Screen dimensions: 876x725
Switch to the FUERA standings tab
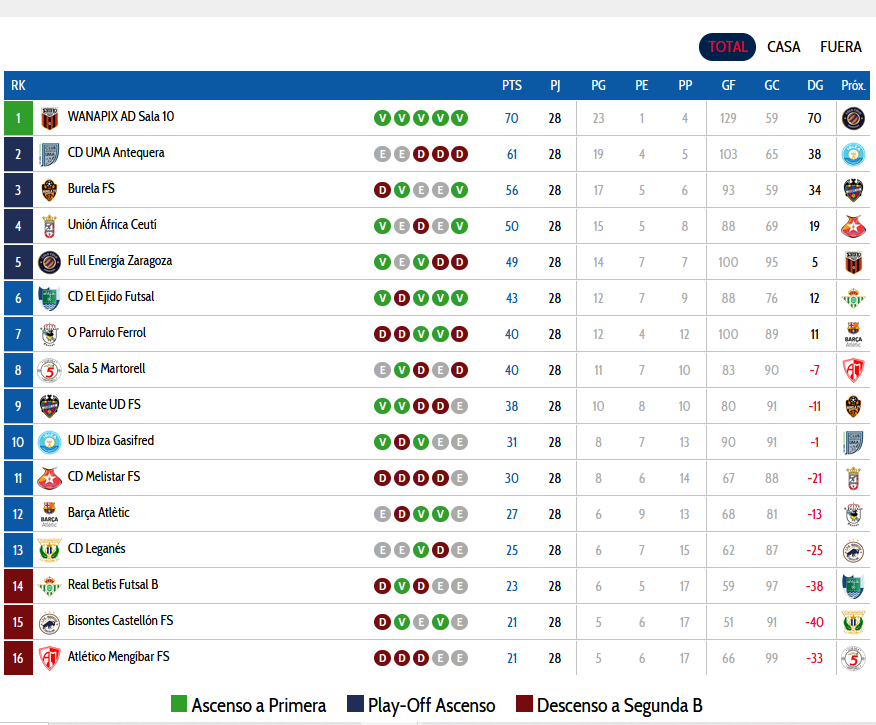coord(841,47)
